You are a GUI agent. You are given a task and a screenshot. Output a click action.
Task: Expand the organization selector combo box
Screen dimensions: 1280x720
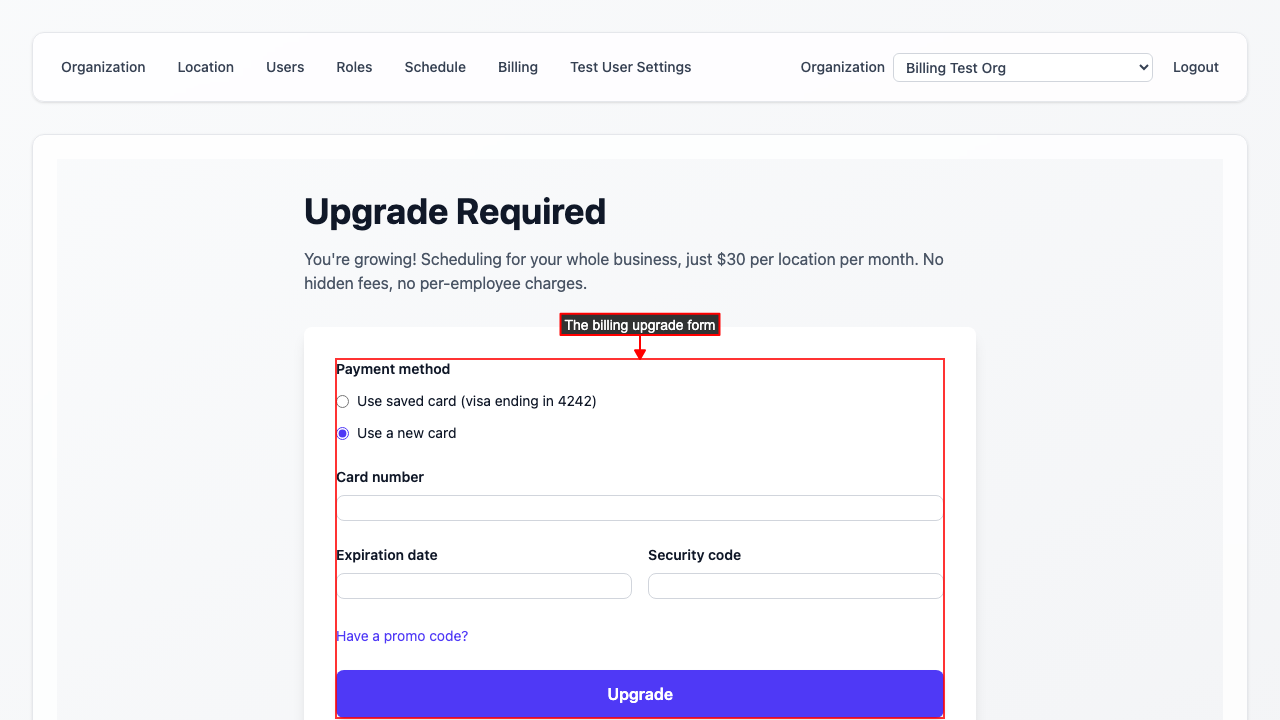1022,67
